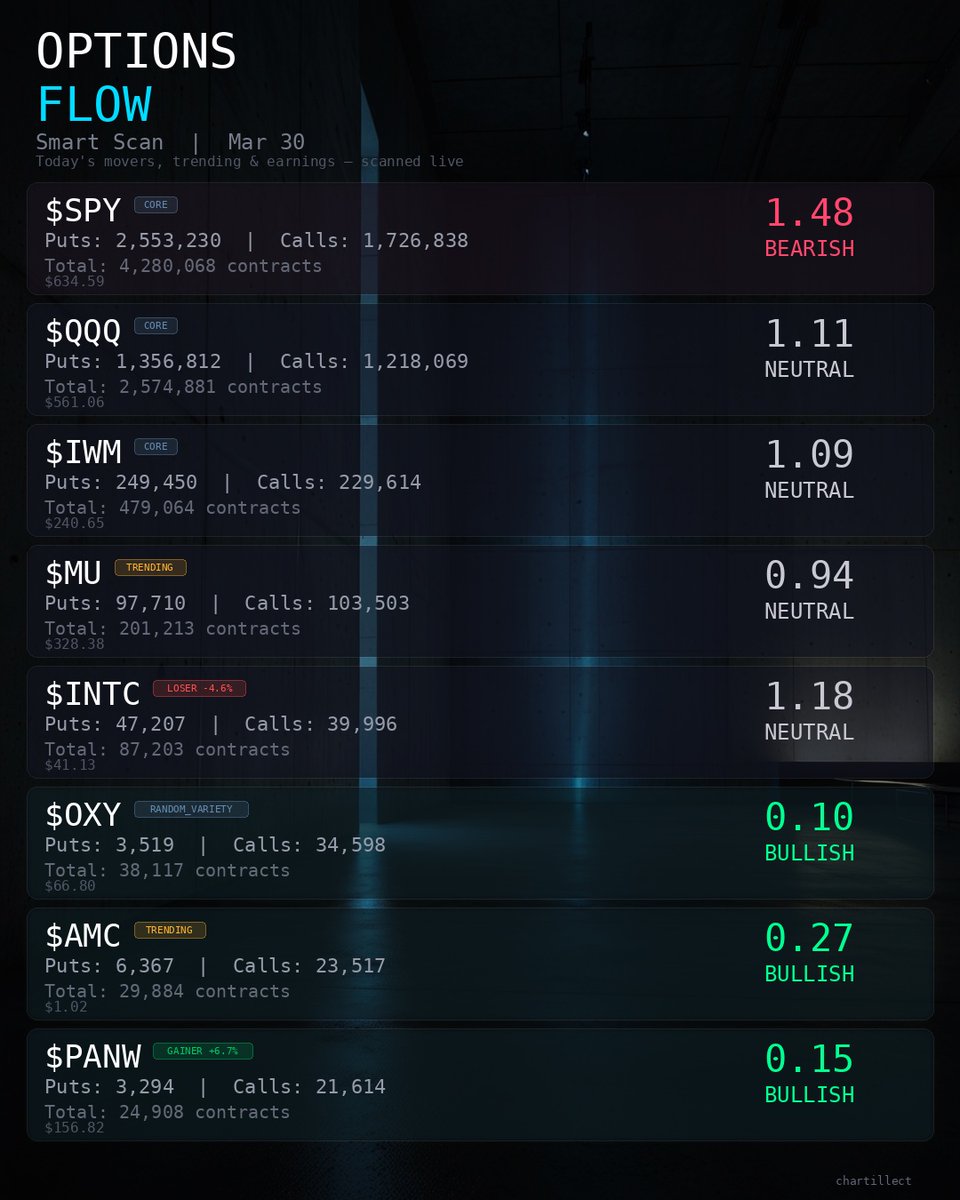
Task: Click Total: 201,213 contracts
Action: [x=173, y=629]
